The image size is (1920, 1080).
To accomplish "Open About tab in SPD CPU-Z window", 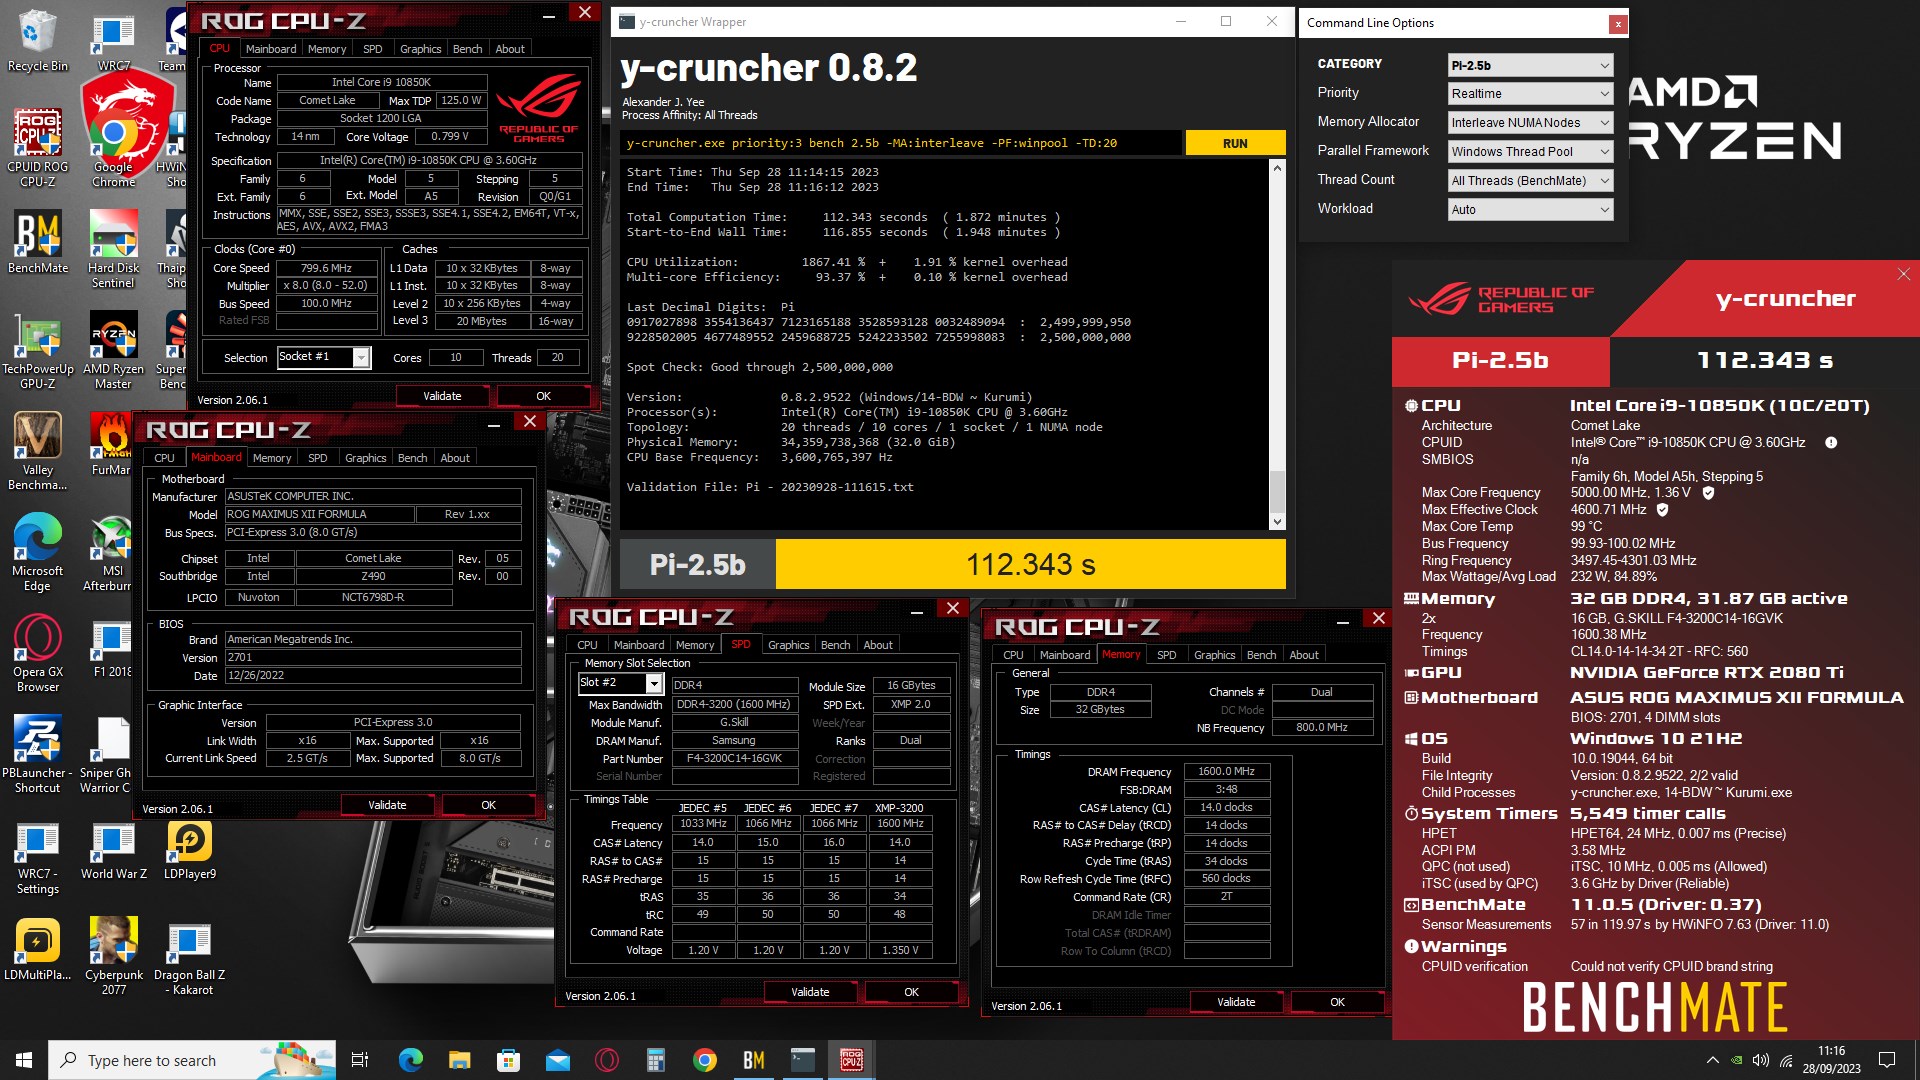I will 878,645.
